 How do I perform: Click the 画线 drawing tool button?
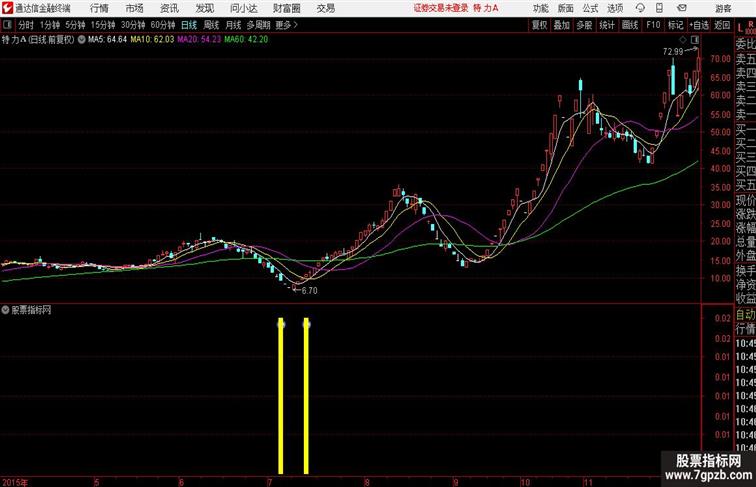[x=630, y=25]
